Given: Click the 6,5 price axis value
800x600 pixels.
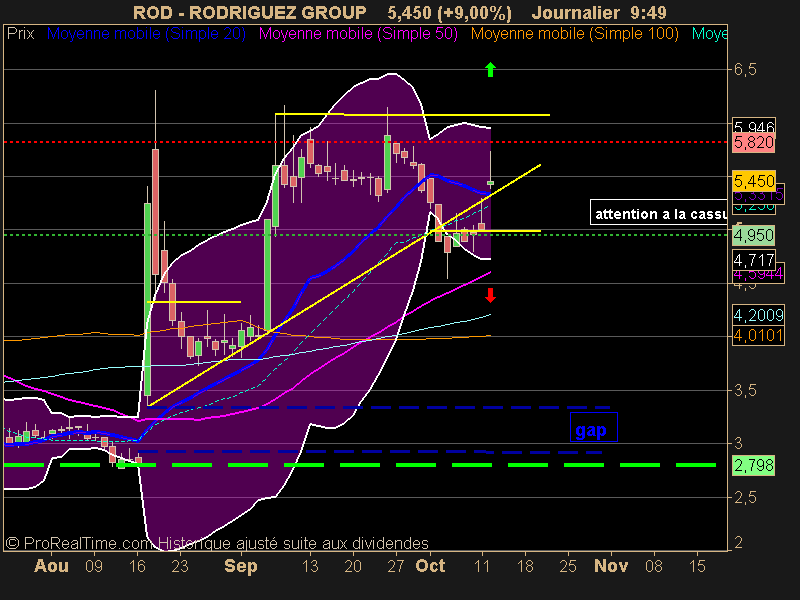Looking at the screenshot, I should 745,69.
